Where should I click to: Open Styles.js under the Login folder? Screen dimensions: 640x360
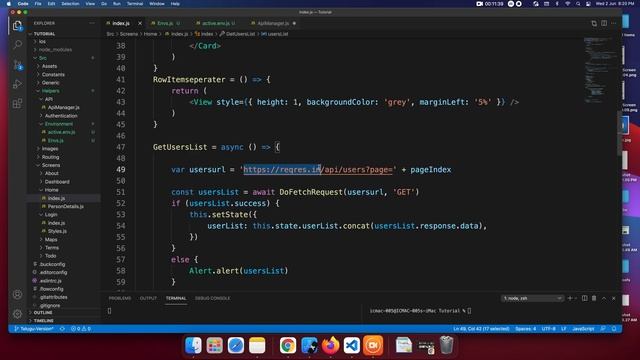click(x=57, y=231)
